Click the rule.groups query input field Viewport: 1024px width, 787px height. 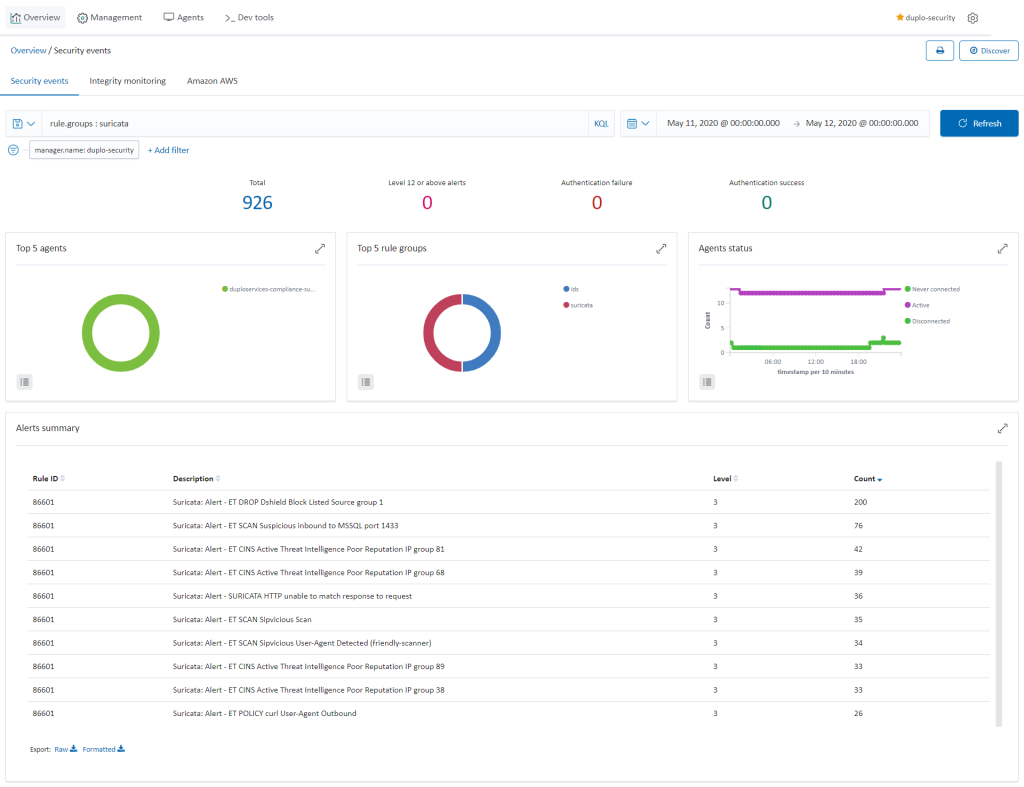tap(315, 123)
